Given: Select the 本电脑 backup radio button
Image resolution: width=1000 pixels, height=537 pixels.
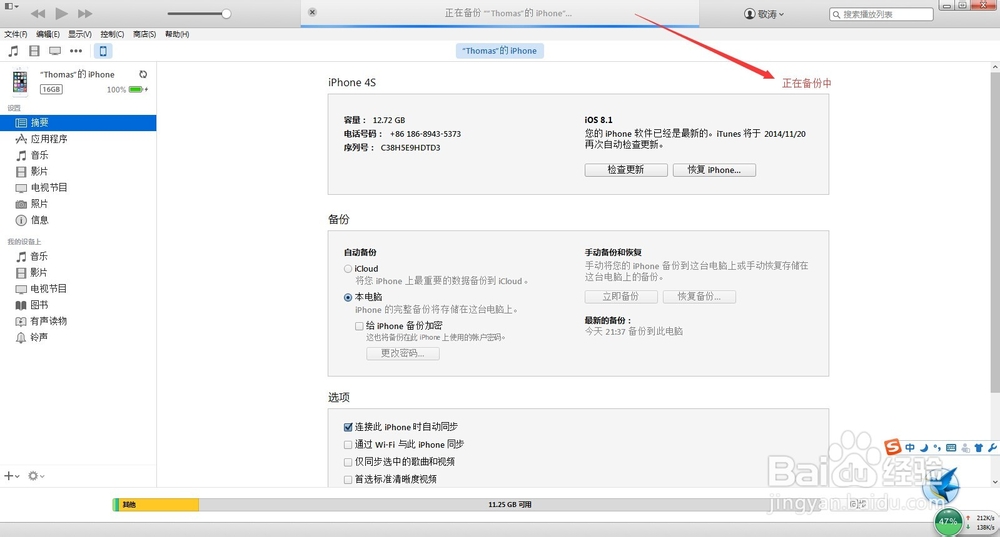Looking at the screenshot, I should pos(348,297).
